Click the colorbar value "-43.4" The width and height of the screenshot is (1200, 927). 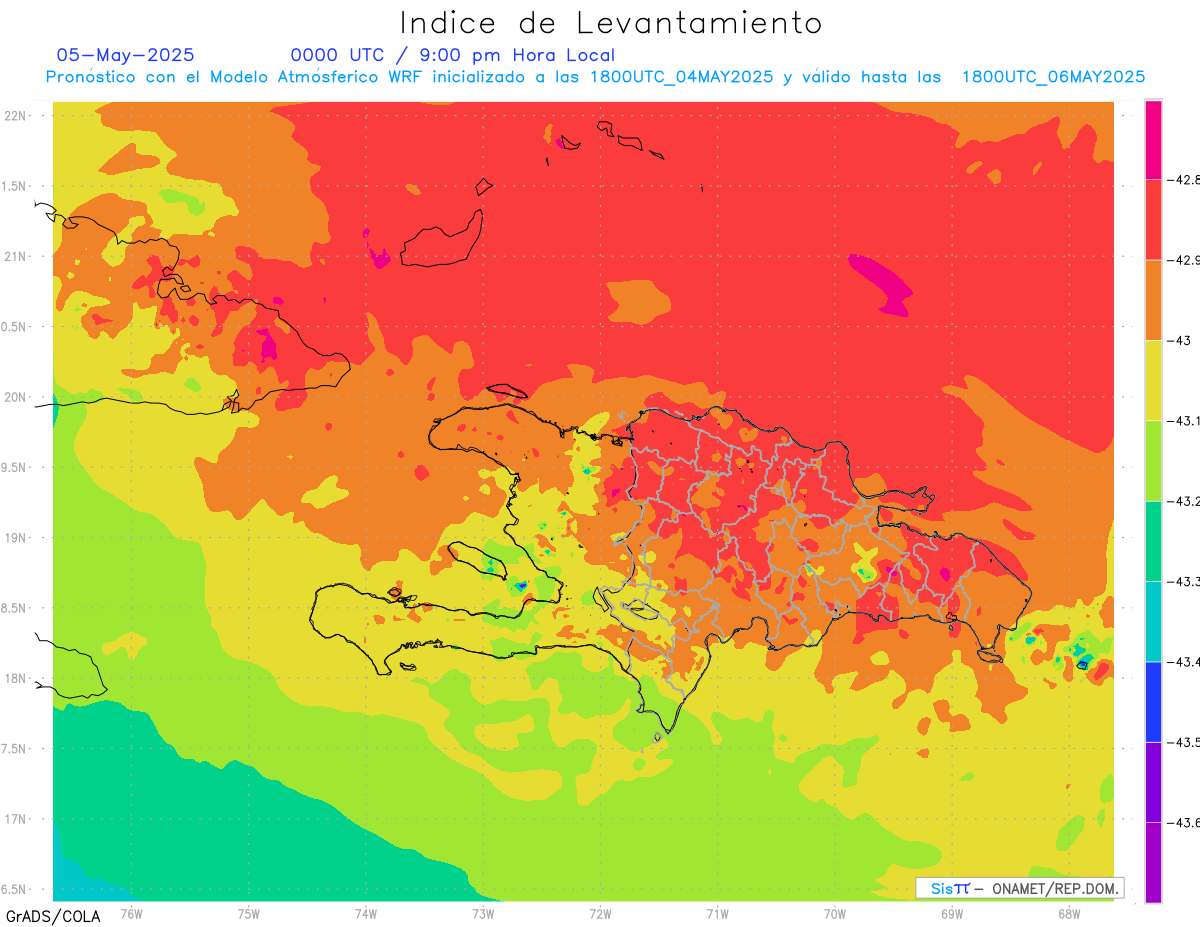[1184, 662]
